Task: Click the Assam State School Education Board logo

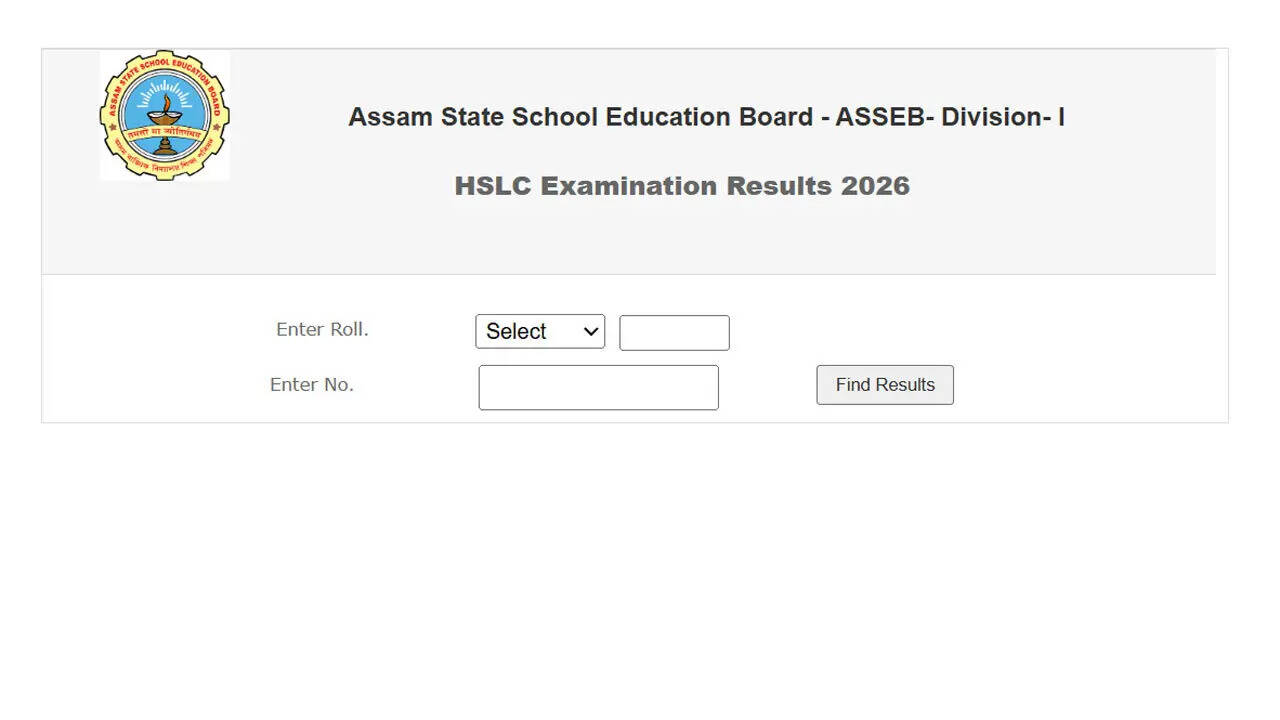Action: pos(165,115)
